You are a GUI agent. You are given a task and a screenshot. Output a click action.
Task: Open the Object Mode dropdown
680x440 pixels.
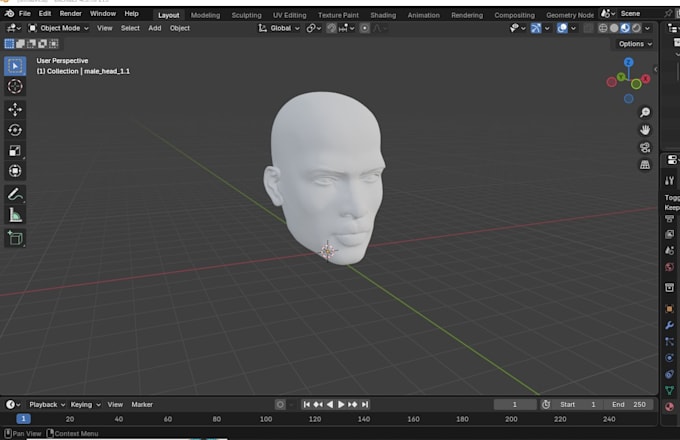(x=59, y=28)
